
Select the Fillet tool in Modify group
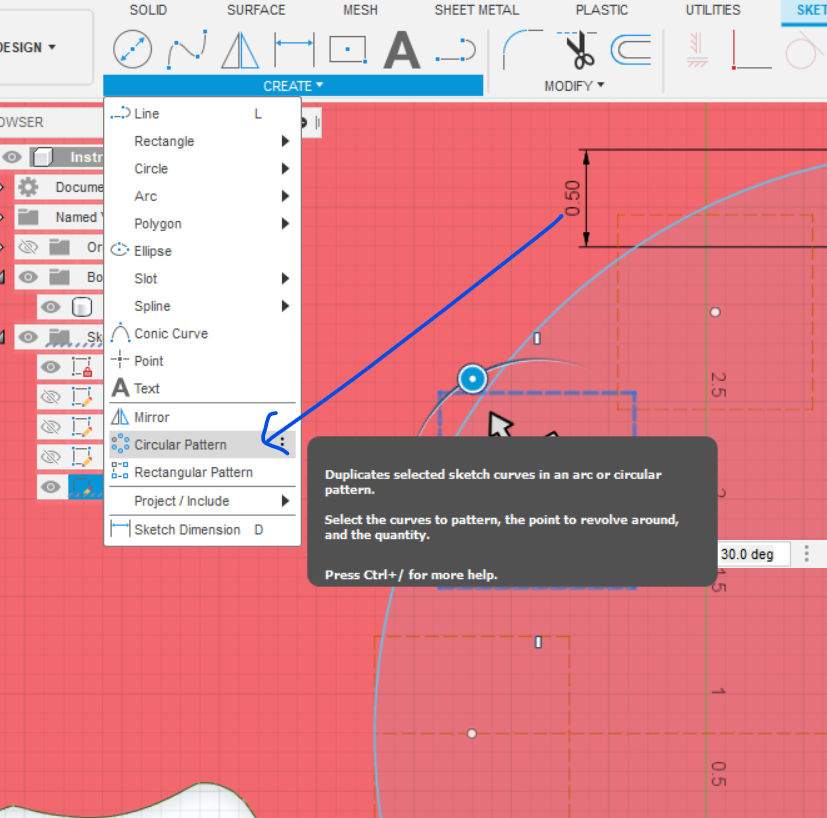523,50
